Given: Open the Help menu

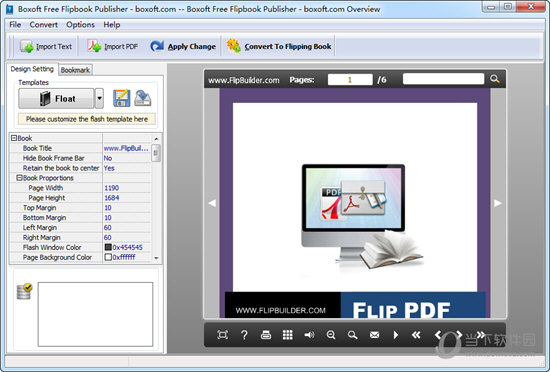Looking at the screenshot, I should click(112, 25).
